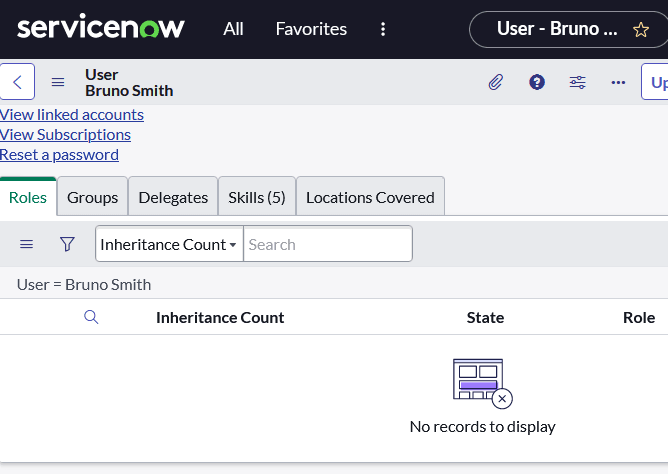Click the Reset a password link
Image resolution: width=668 pixels, height=474 pixels.
point(59,155)
